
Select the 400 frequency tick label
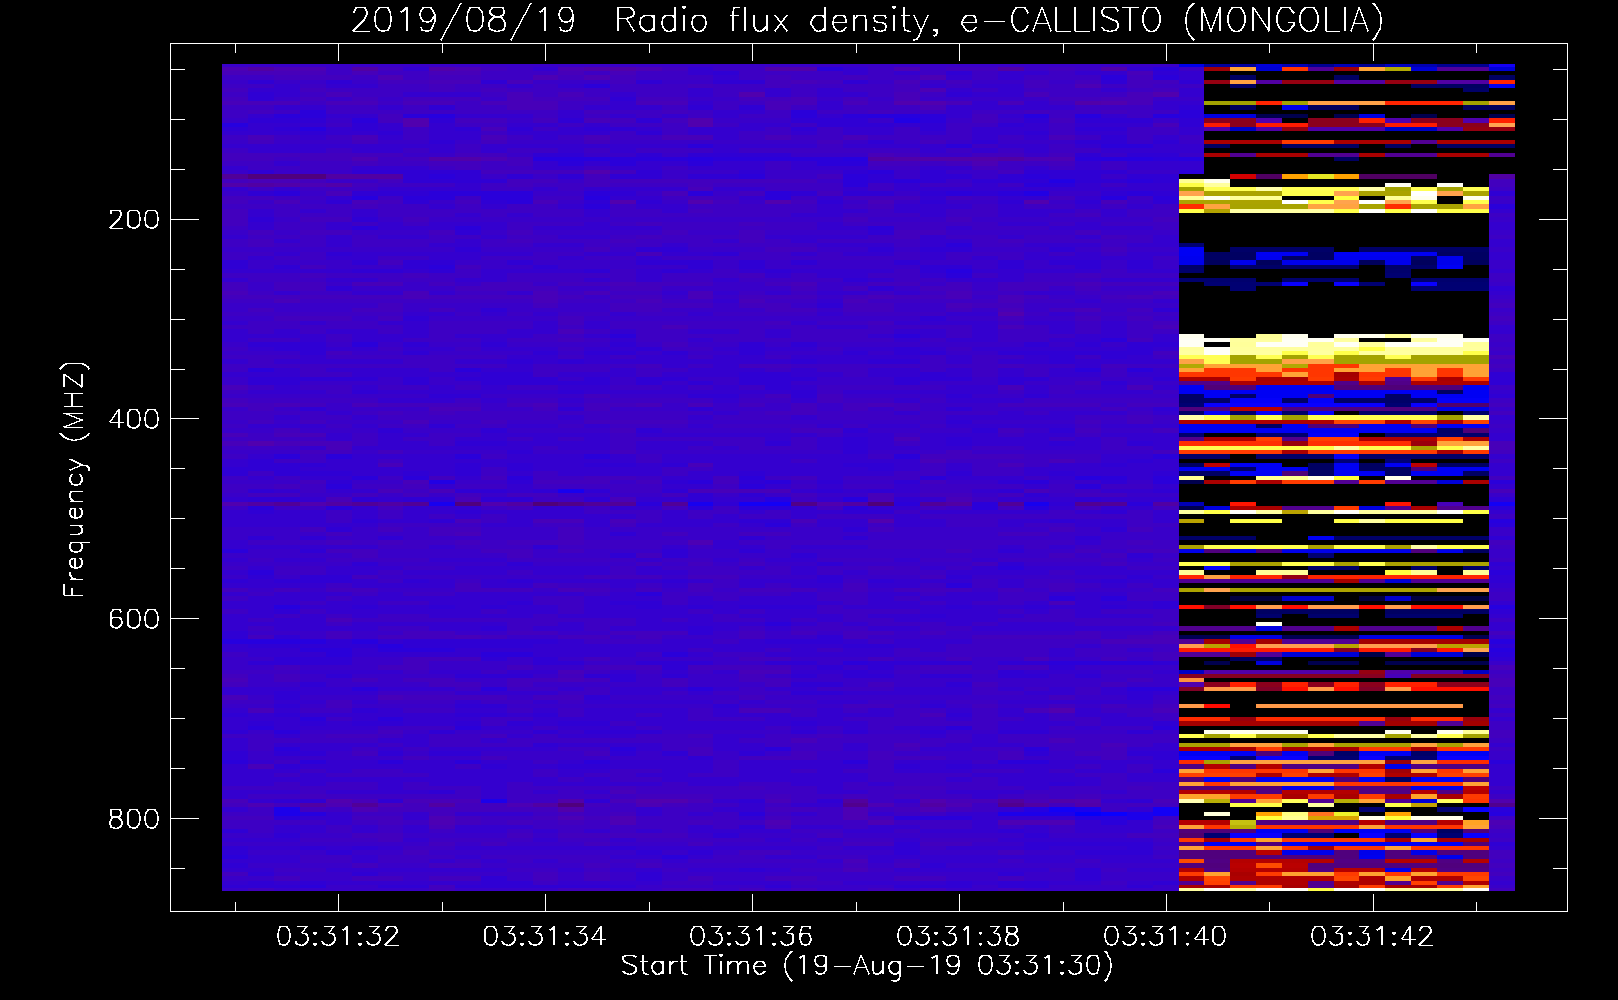click(134, 419)
